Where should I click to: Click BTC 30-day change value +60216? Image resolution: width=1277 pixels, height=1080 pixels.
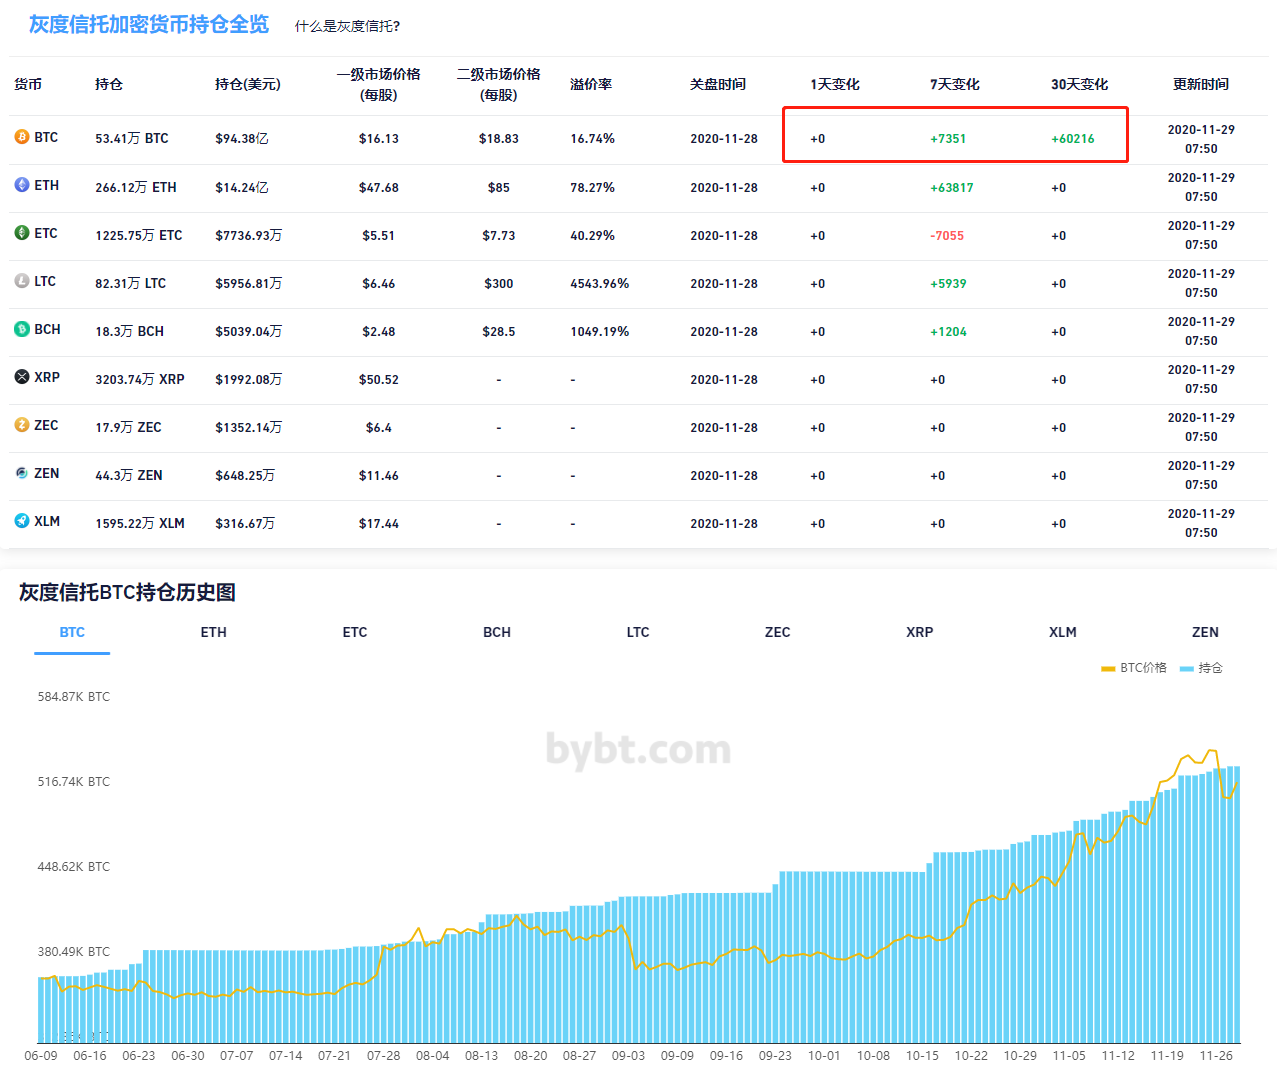click(1072, 139)
